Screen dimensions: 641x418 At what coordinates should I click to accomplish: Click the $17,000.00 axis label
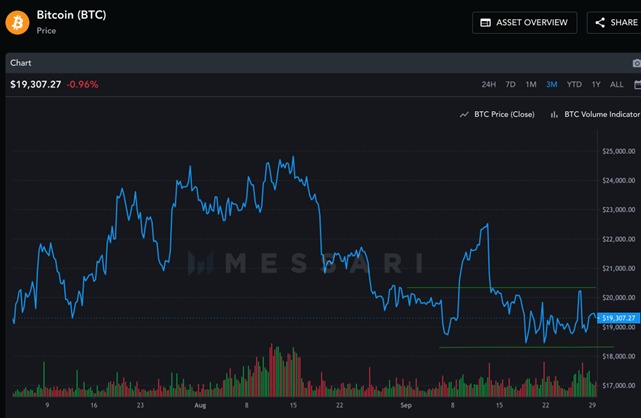pos(619,385)
